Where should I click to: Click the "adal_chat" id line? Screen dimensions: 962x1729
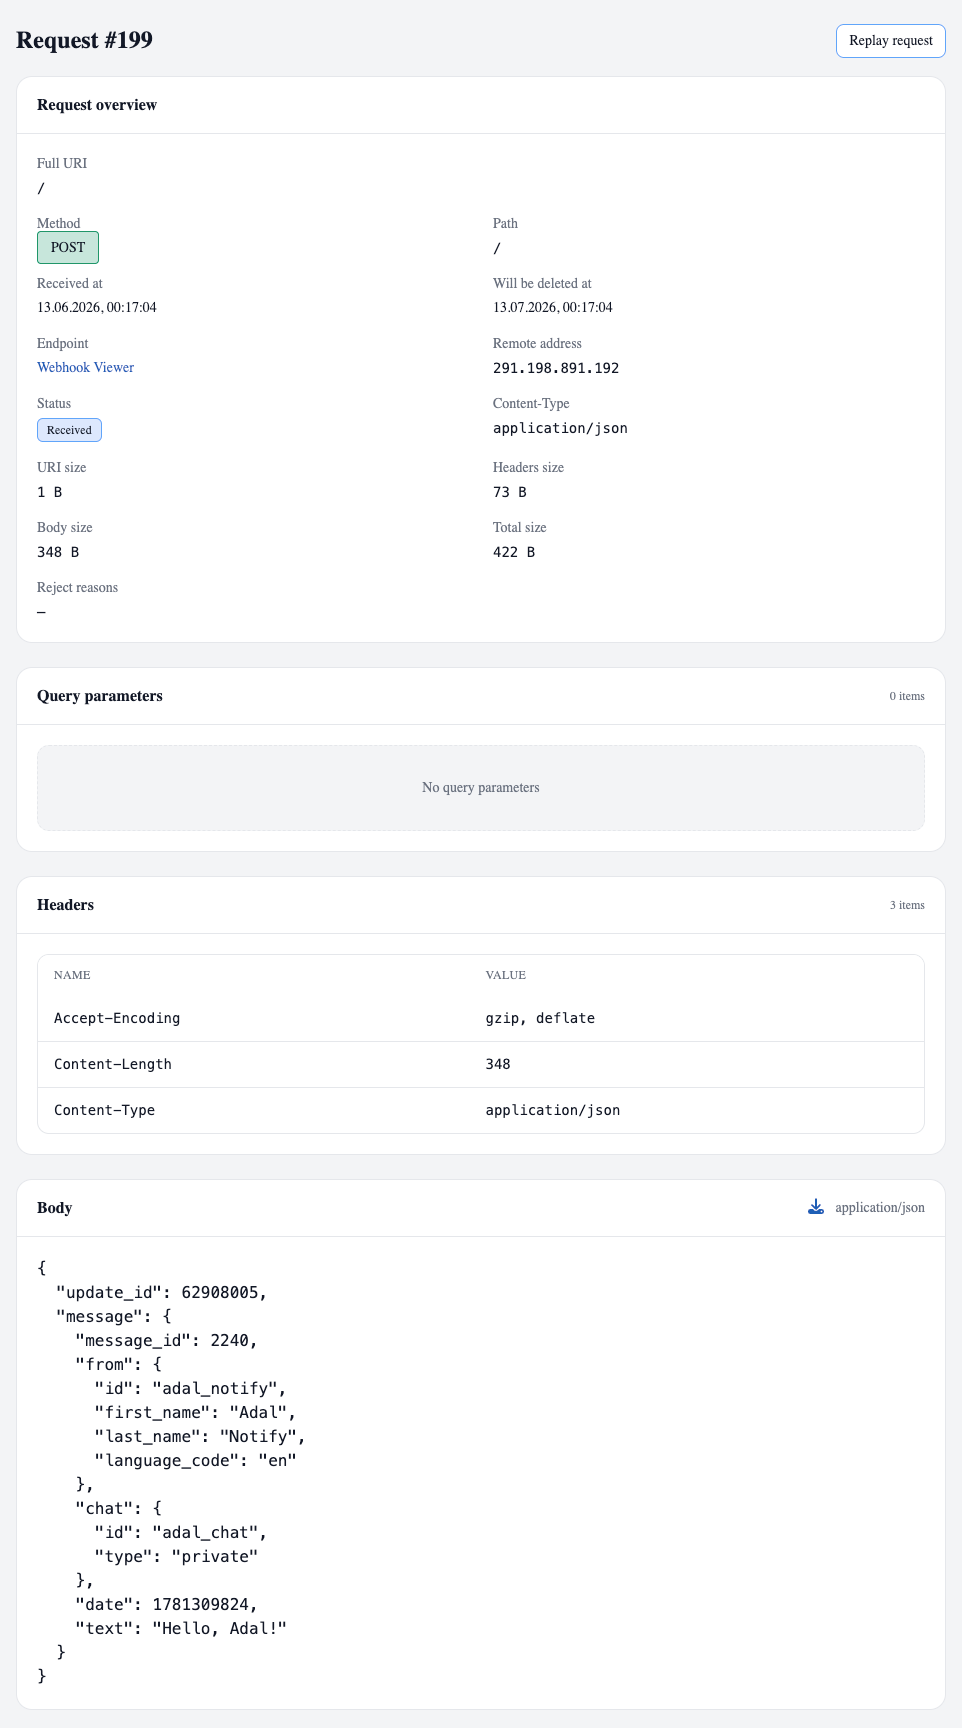[181, 1532]
